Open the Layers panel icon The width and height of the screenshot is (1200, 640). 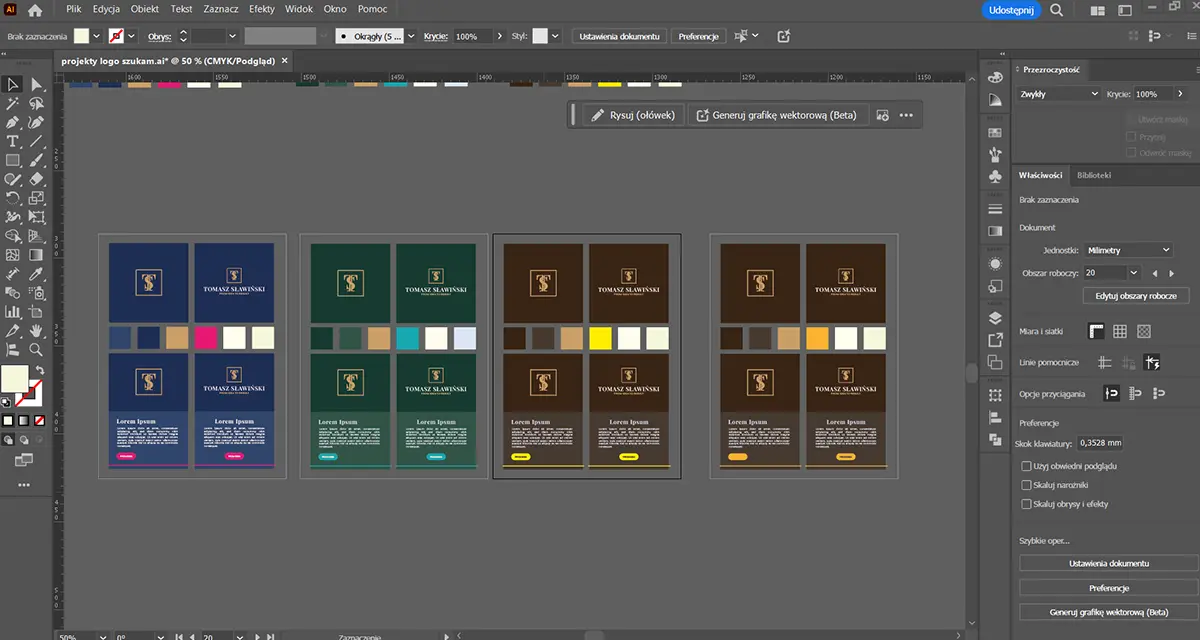[995, 318]
